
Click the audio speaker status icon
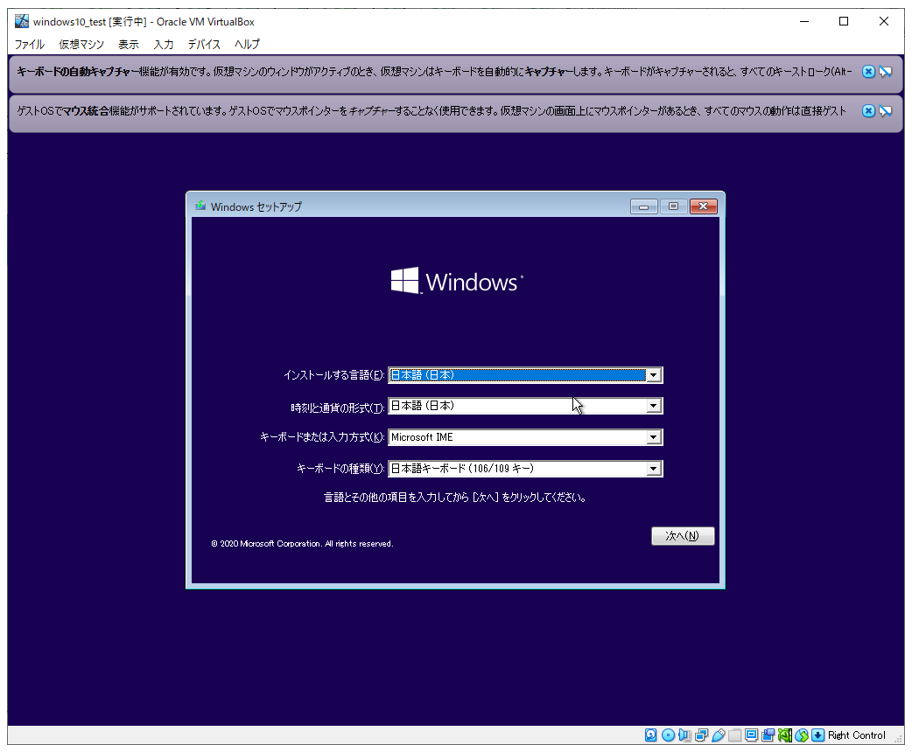point(684,735)
